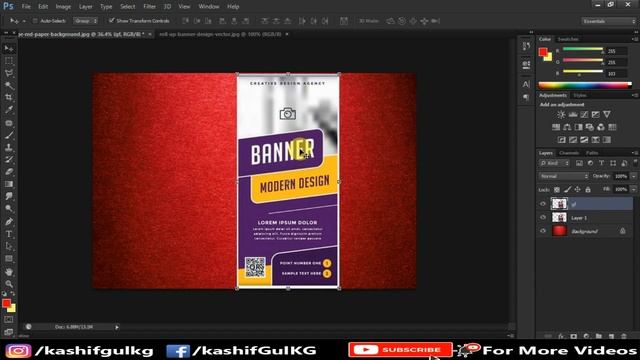The width and height of the screenshot is (640, 360).
Task: Add Curves adjustment icon
Action: pos(584,115)
